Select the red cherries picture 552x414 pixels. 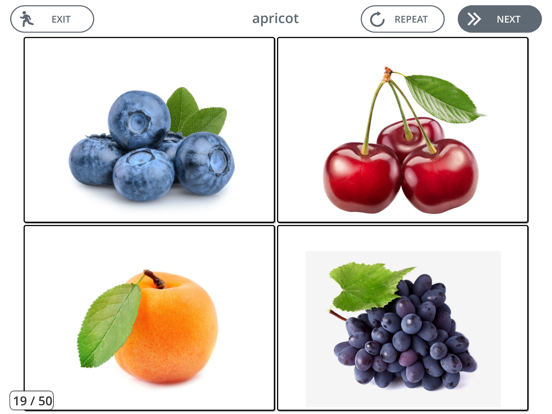pyautogui.click(x=403, y=130)
